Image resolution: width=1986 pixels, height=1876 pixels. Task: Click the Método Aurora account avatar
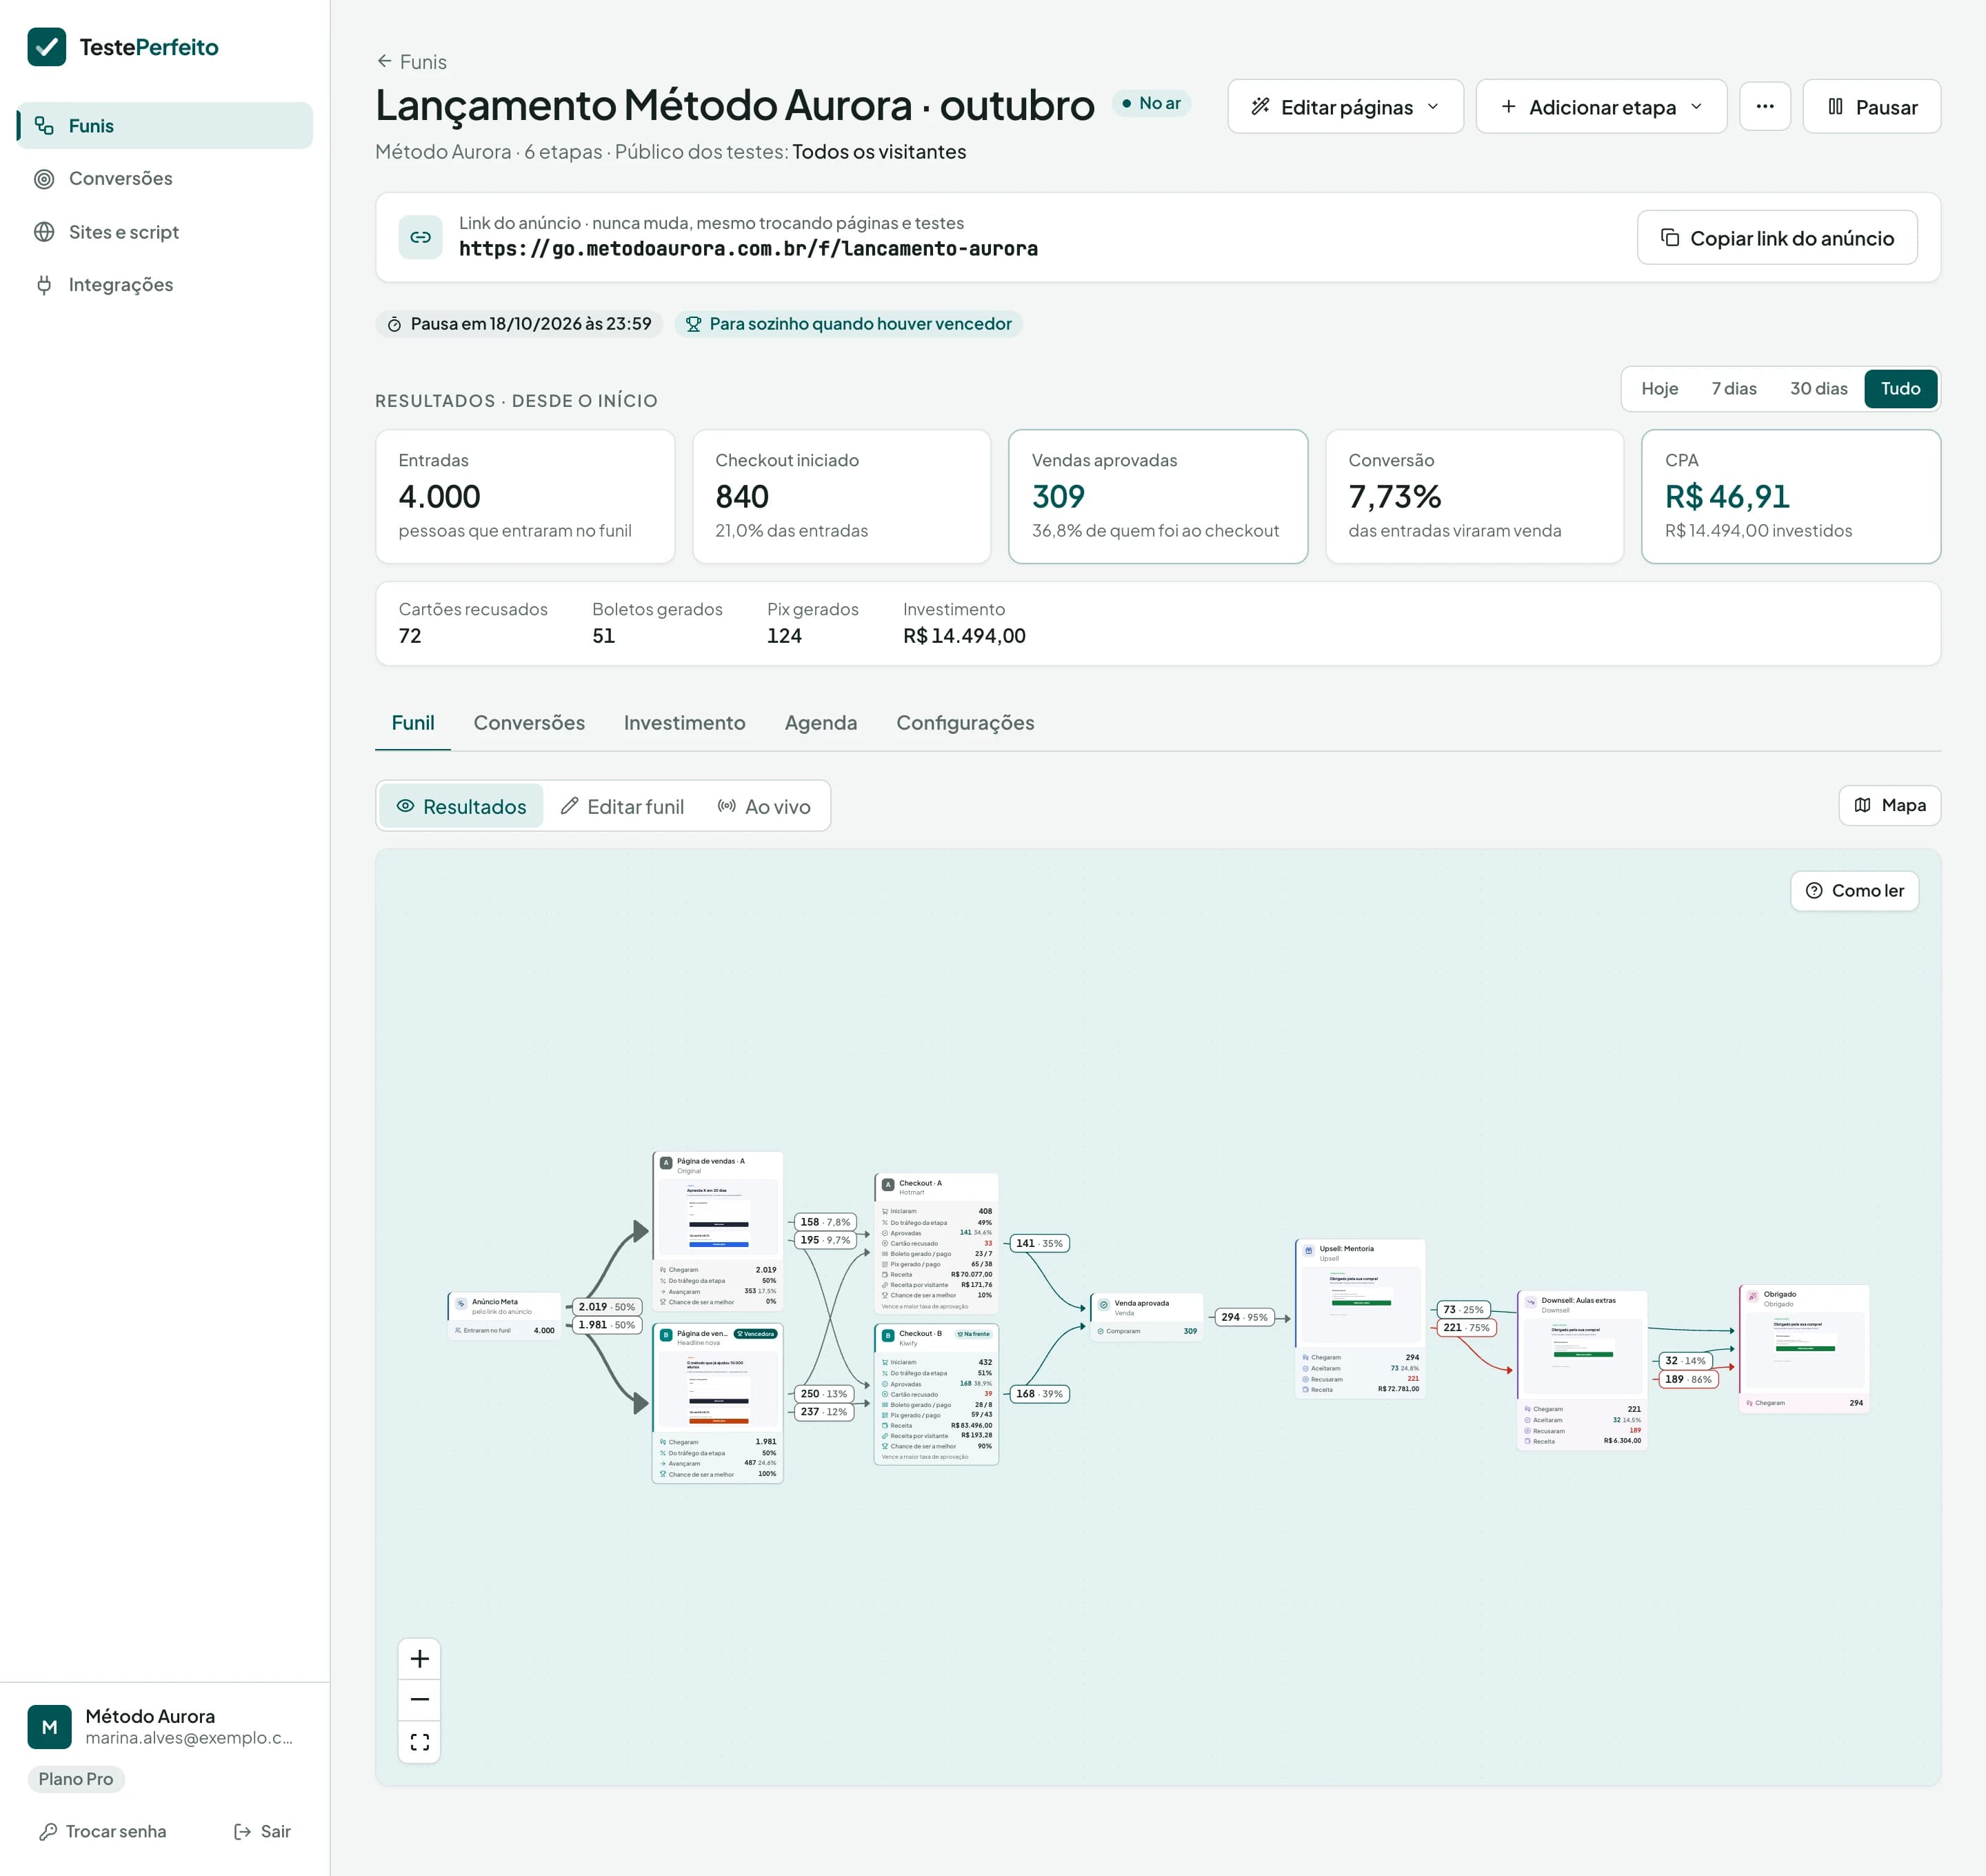[49, 1727]
